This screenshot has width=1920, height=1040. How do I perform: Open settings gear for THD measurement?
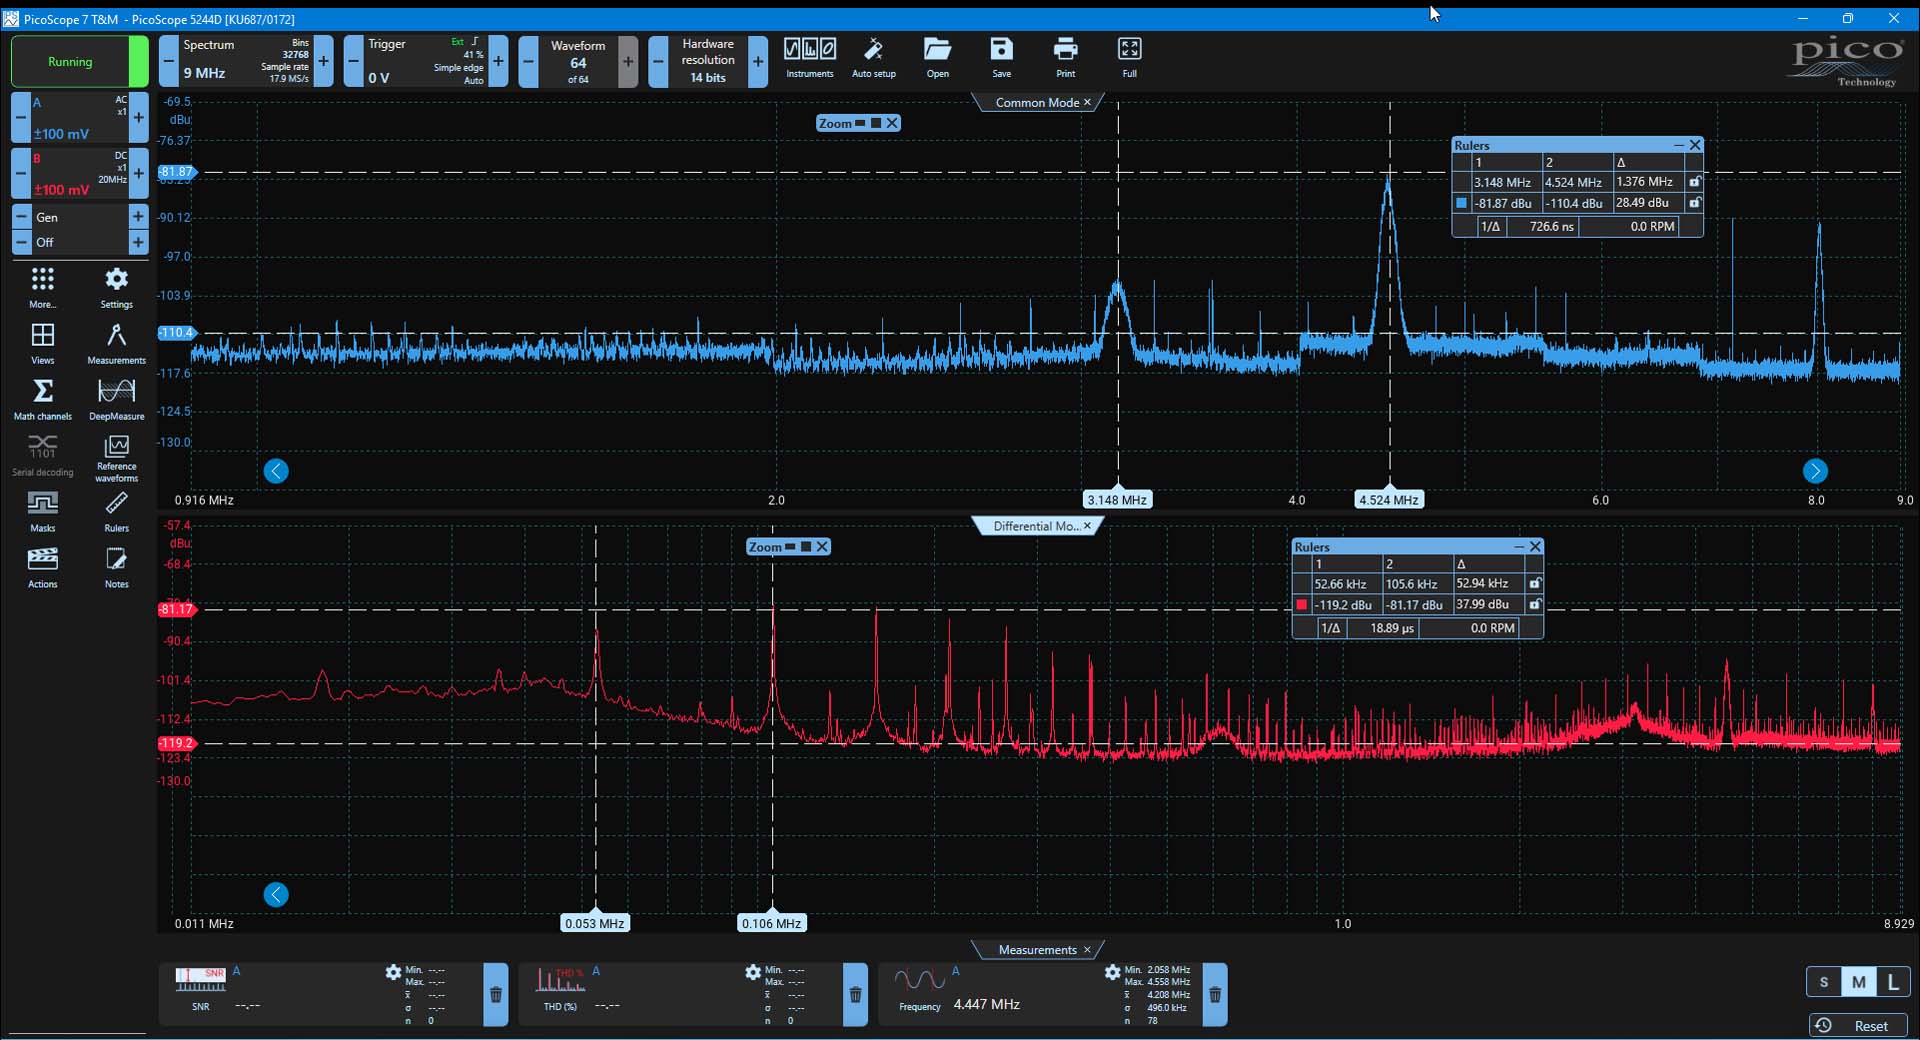[753, 972]
